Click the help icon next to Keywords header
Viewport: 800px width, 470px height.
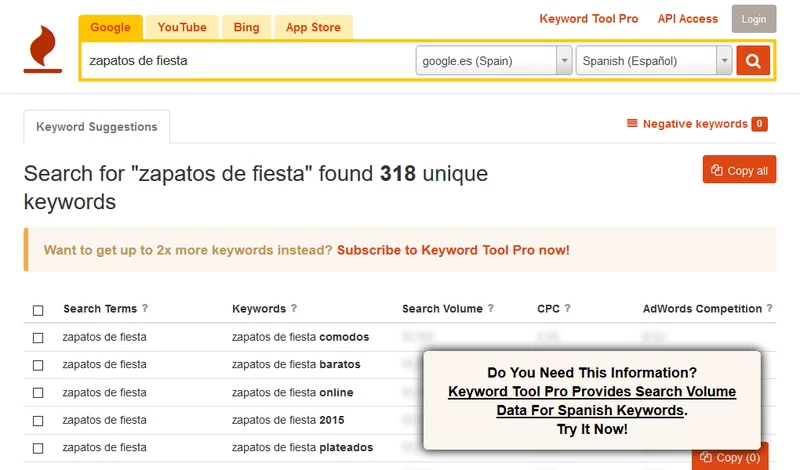[294, 308]
